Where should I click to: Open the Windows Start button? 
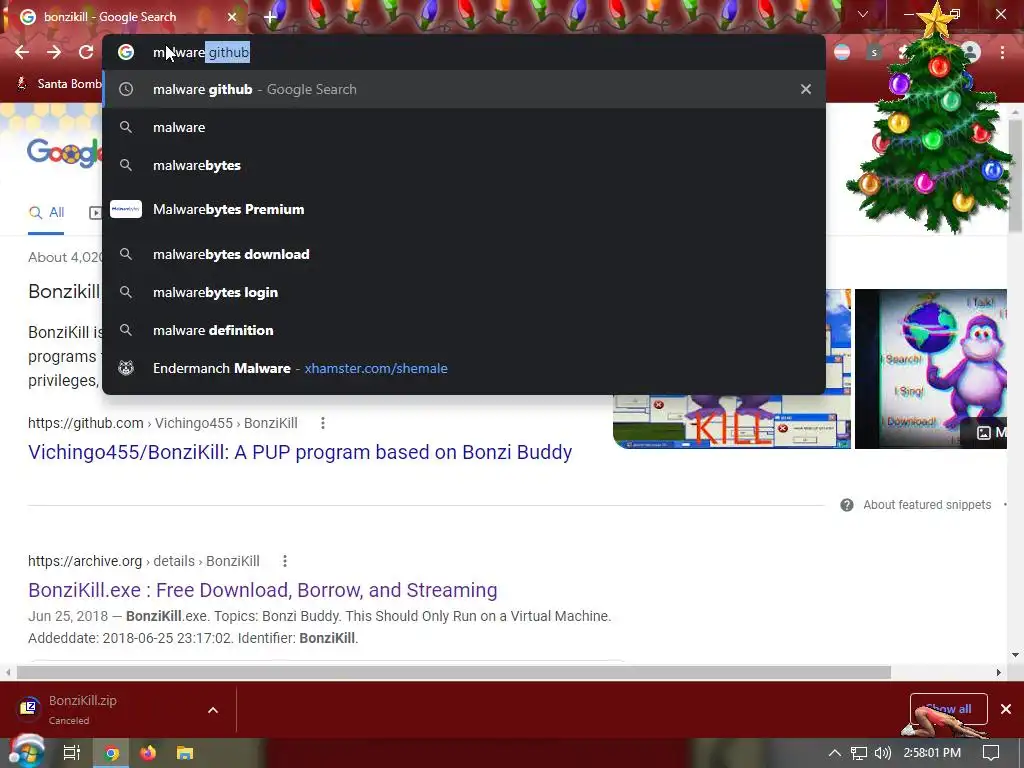point(26,753)
